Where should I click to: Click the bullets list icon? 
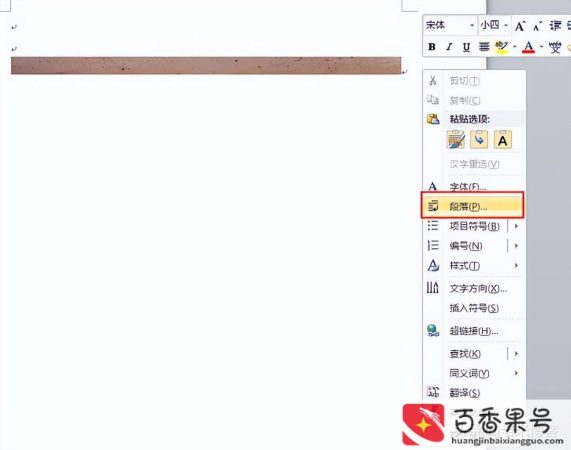point(433,226)
